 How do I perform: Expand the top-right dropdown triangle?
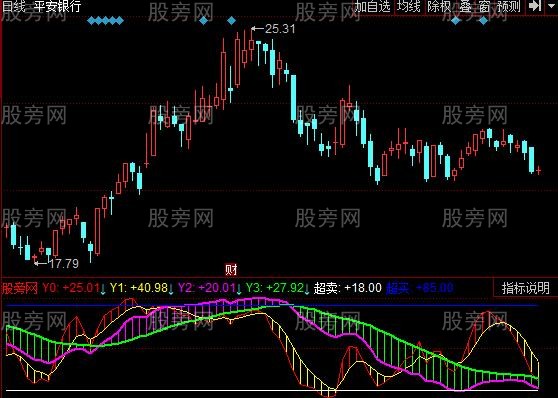point(551,6)
